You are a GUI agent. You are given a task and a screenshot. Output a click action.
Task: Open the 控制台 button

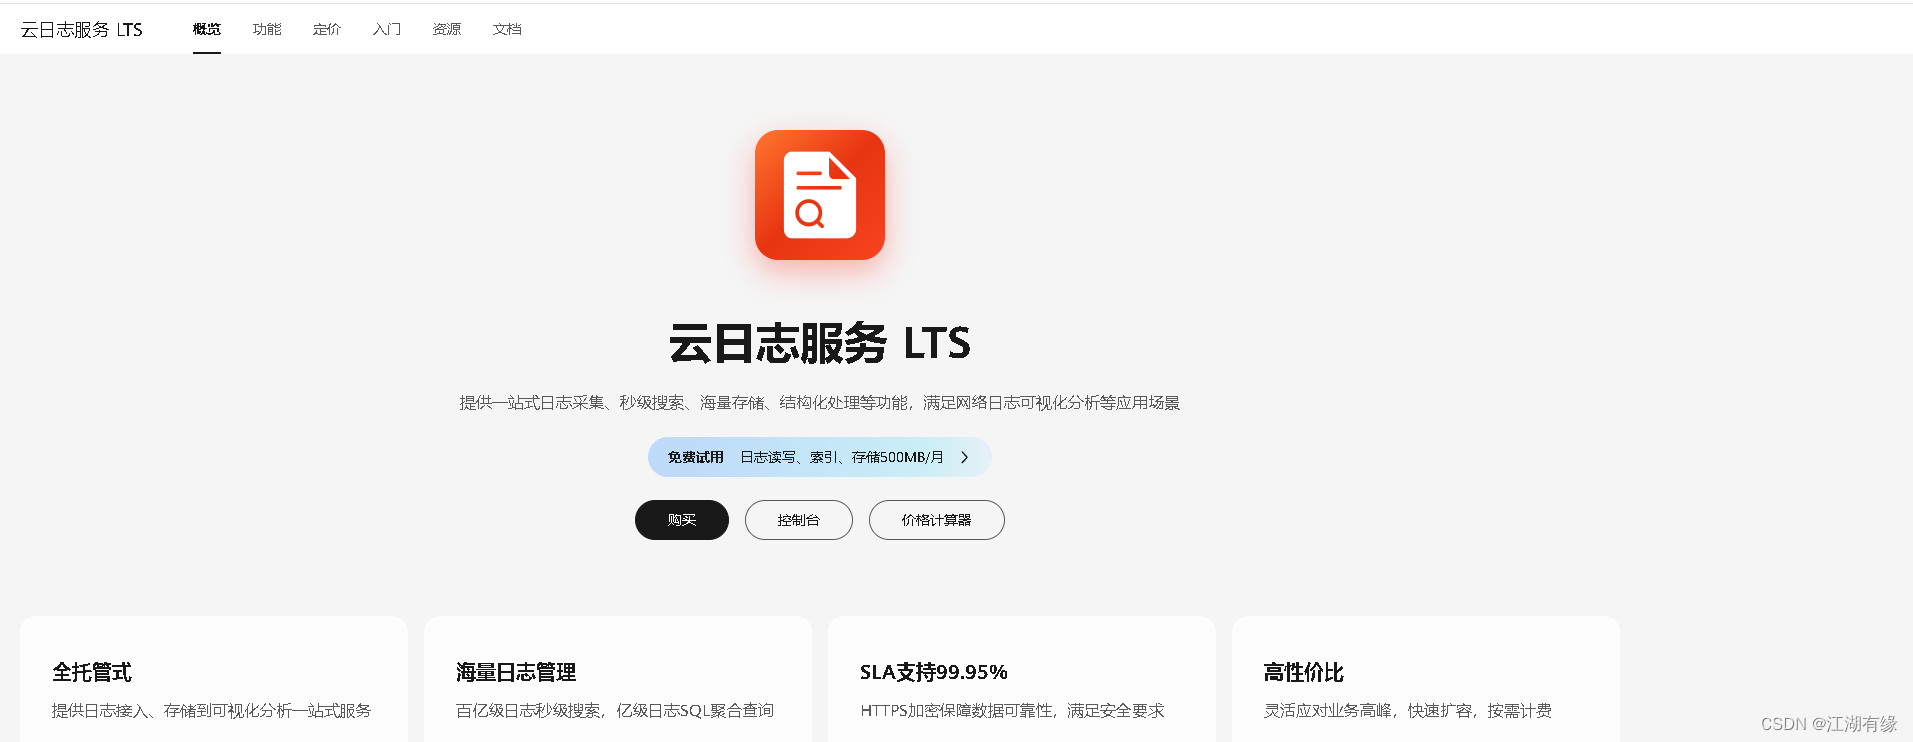coord(799,520)
